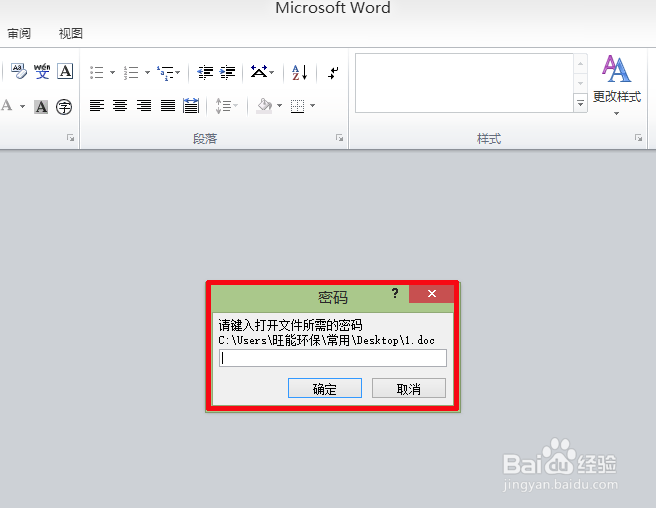Click the Numbering list icon
656x508 pixels.
tap(131, 72)
